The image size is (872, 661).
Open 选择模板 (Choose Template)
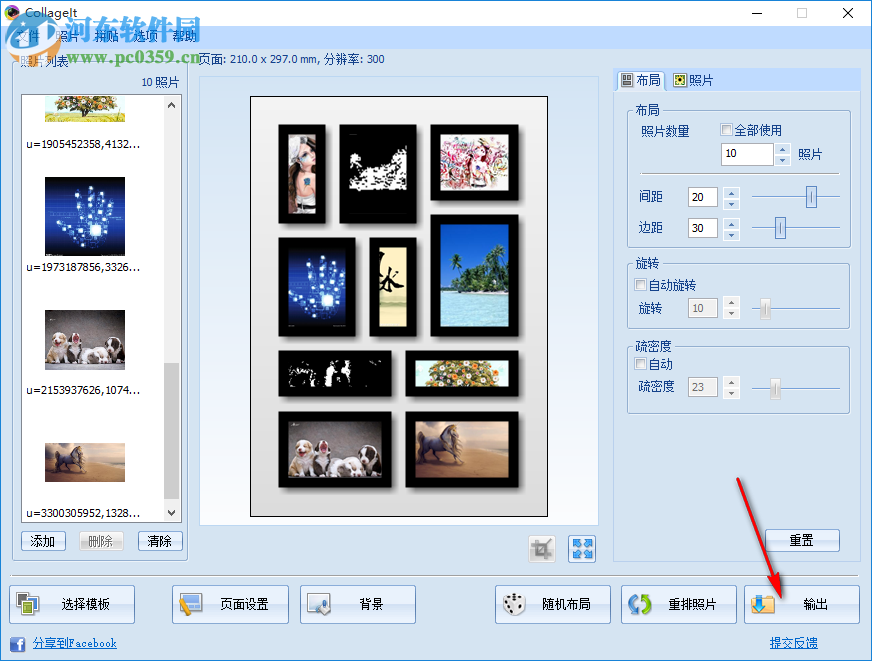72,604
